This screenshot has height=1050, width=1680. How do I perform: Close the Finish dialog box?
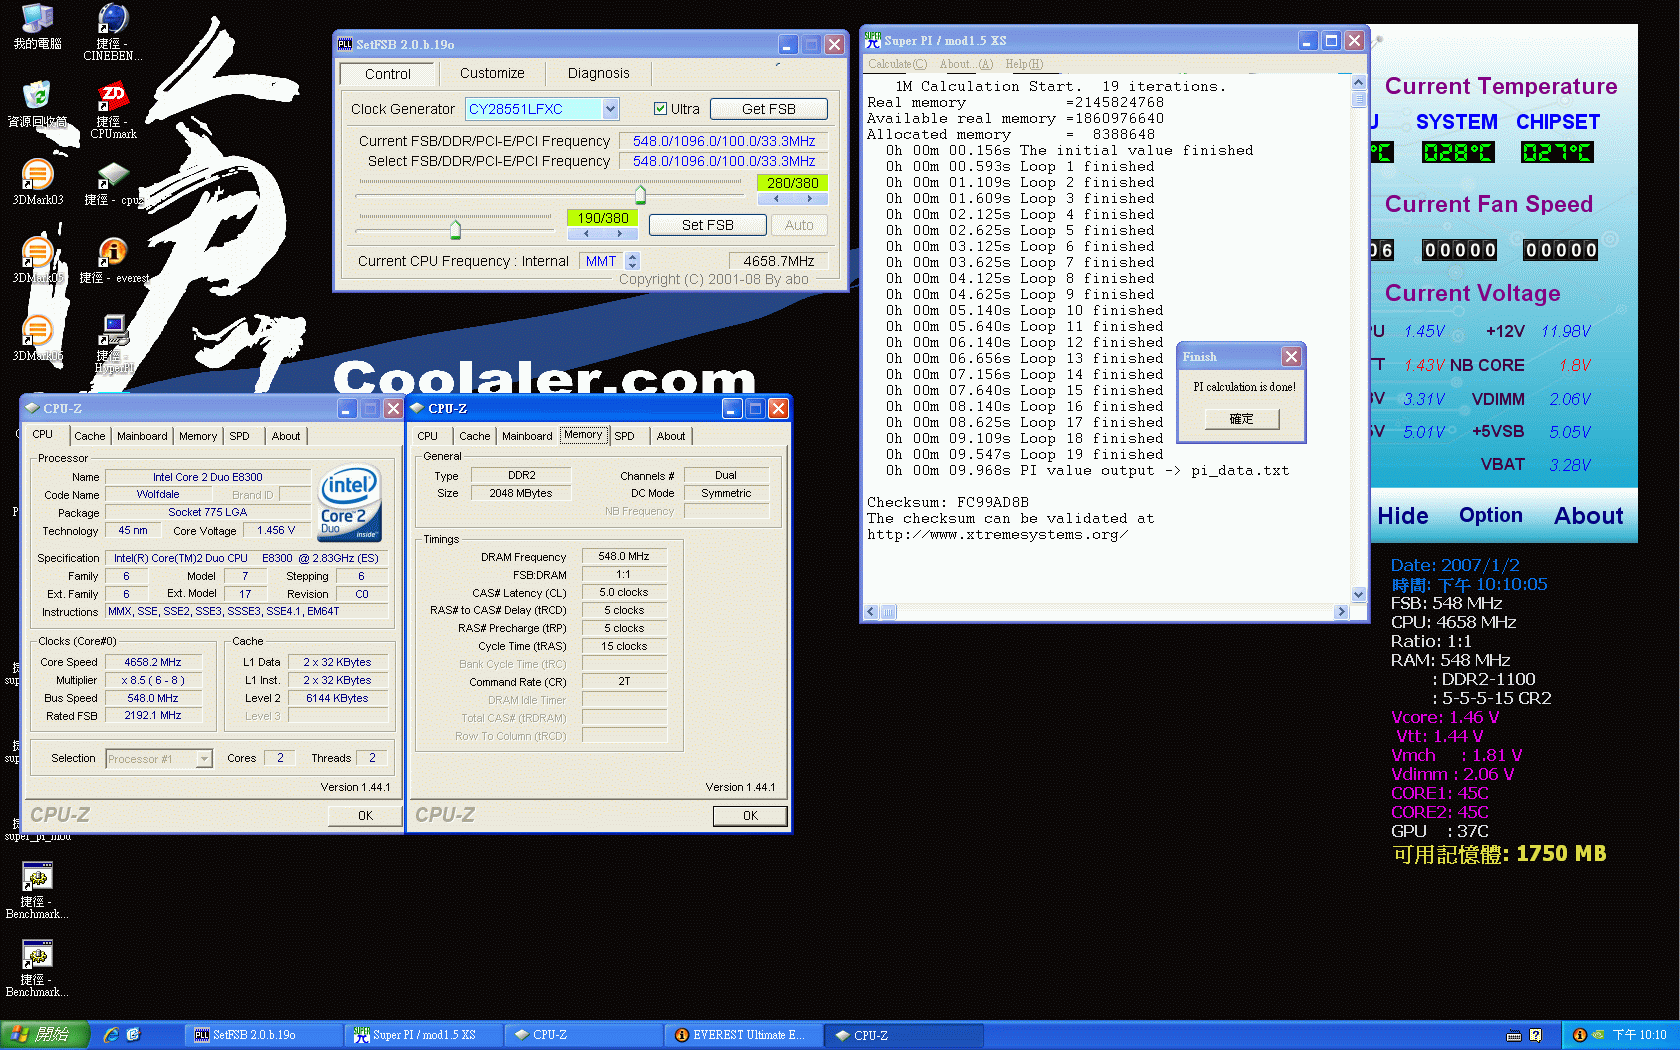[1291, 357]
